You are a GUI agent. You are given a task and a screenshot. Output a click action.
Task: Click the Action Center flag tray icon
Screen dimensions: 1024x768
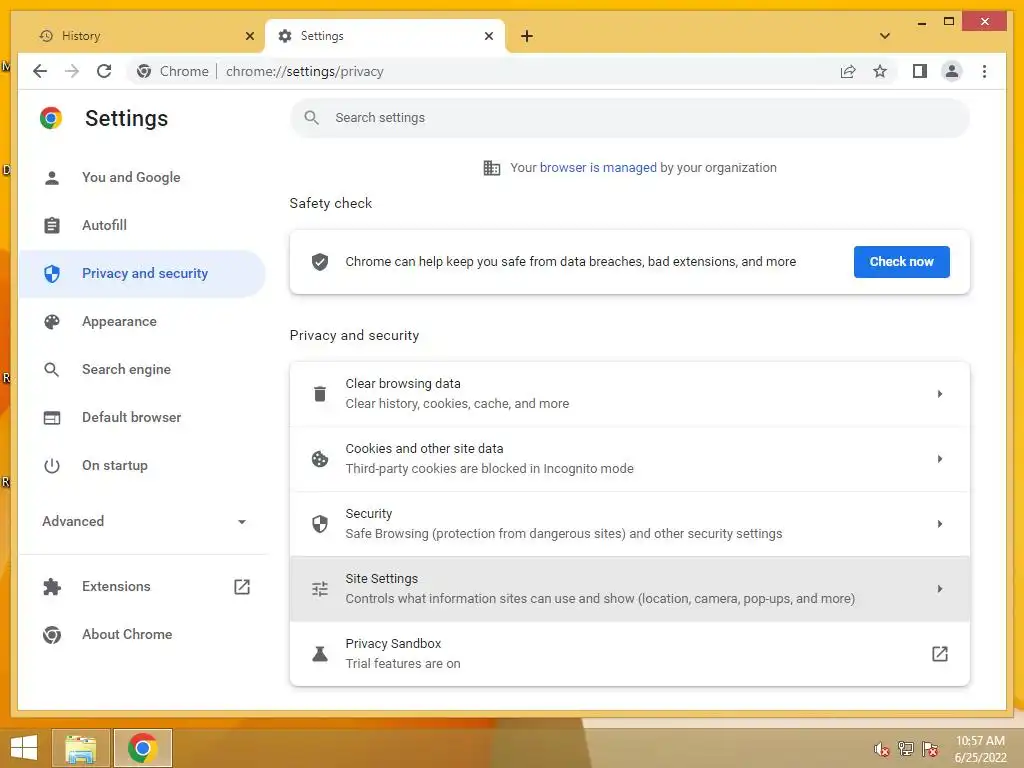[x=930, y=749]
